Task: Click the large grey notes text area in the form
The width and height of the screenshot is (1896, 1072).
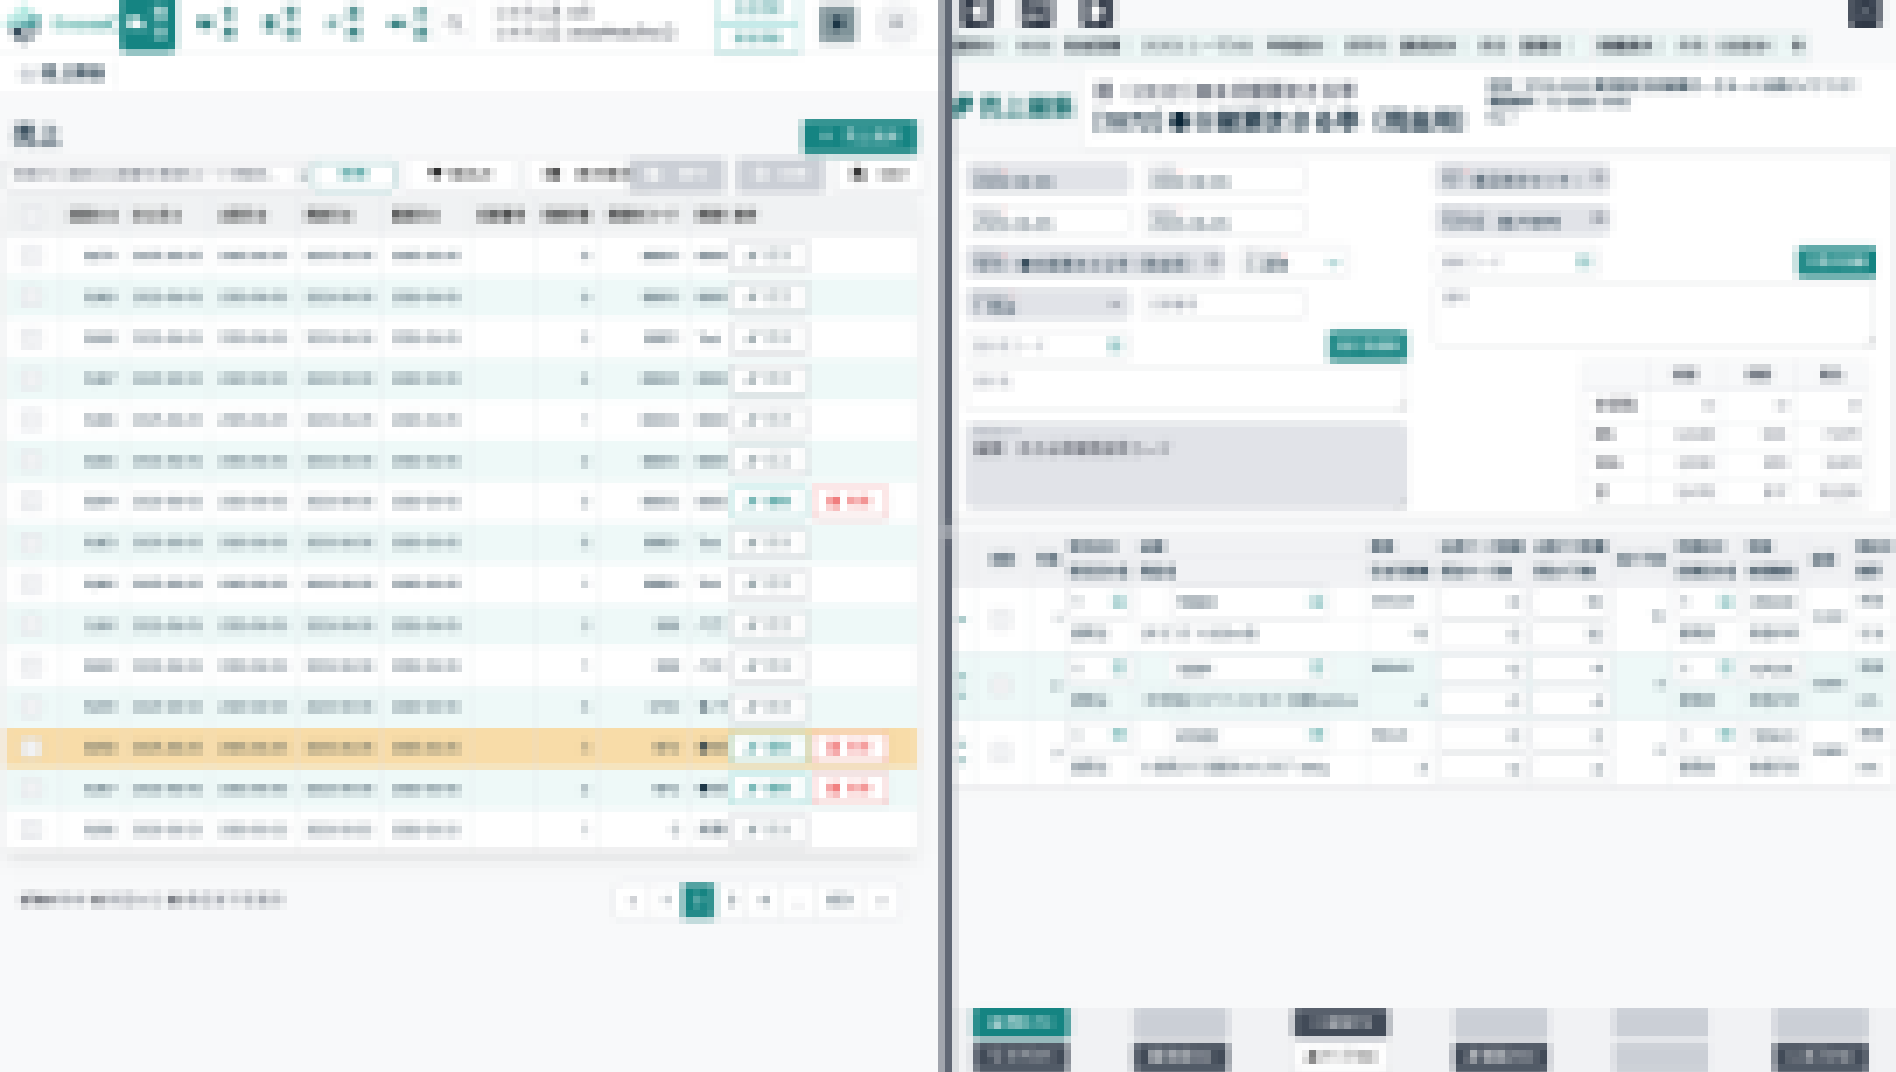Action: 1186,467
